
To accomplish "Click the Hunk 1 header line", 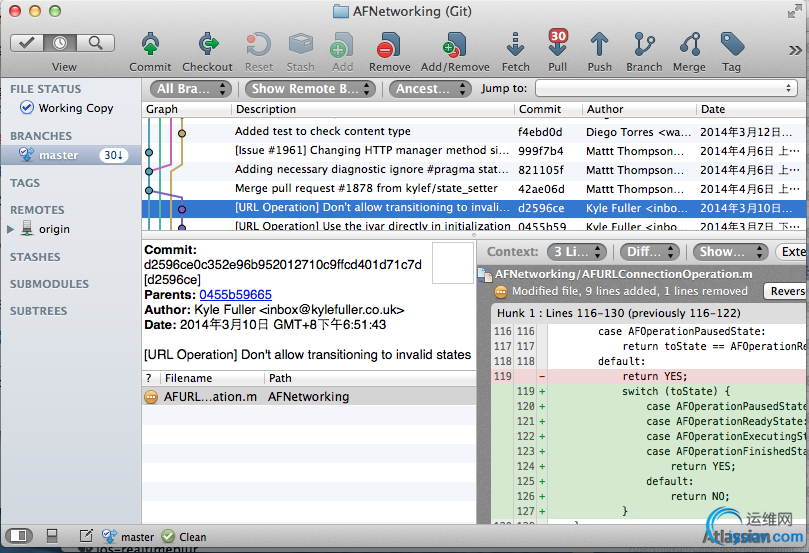I will click(650, 313).
